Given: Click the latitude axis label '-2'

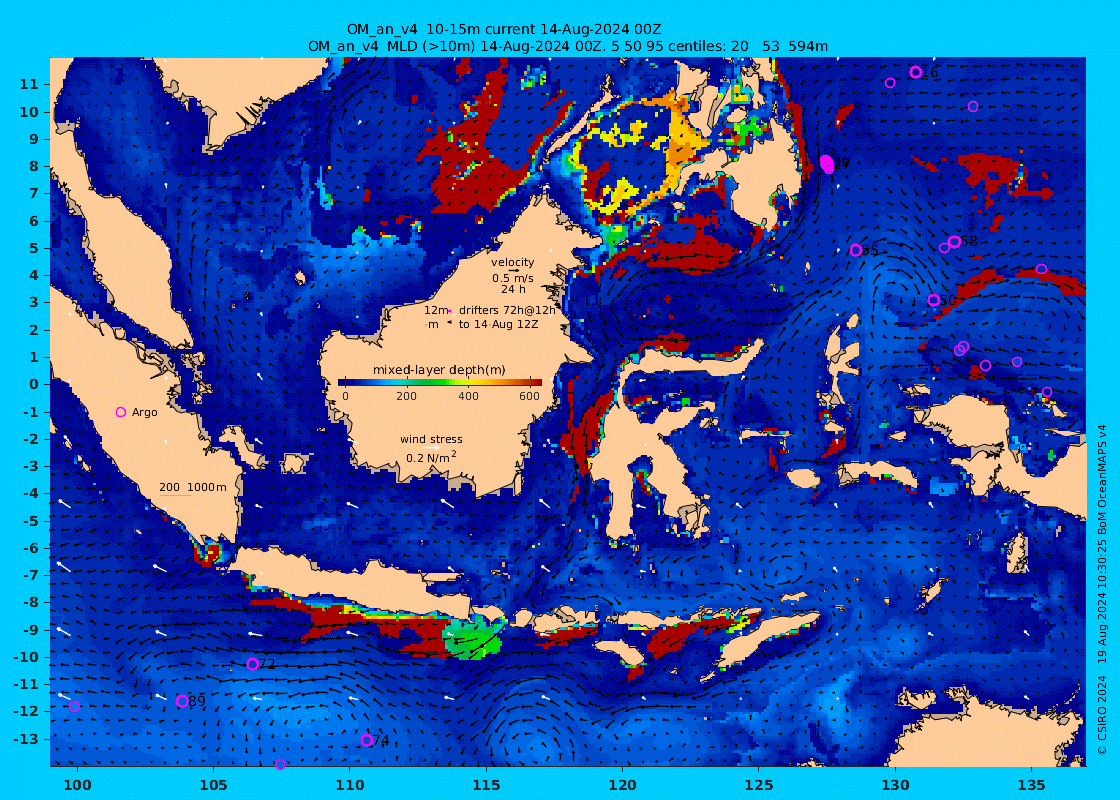Looking at the screenshot, I should tap(30, 439).
